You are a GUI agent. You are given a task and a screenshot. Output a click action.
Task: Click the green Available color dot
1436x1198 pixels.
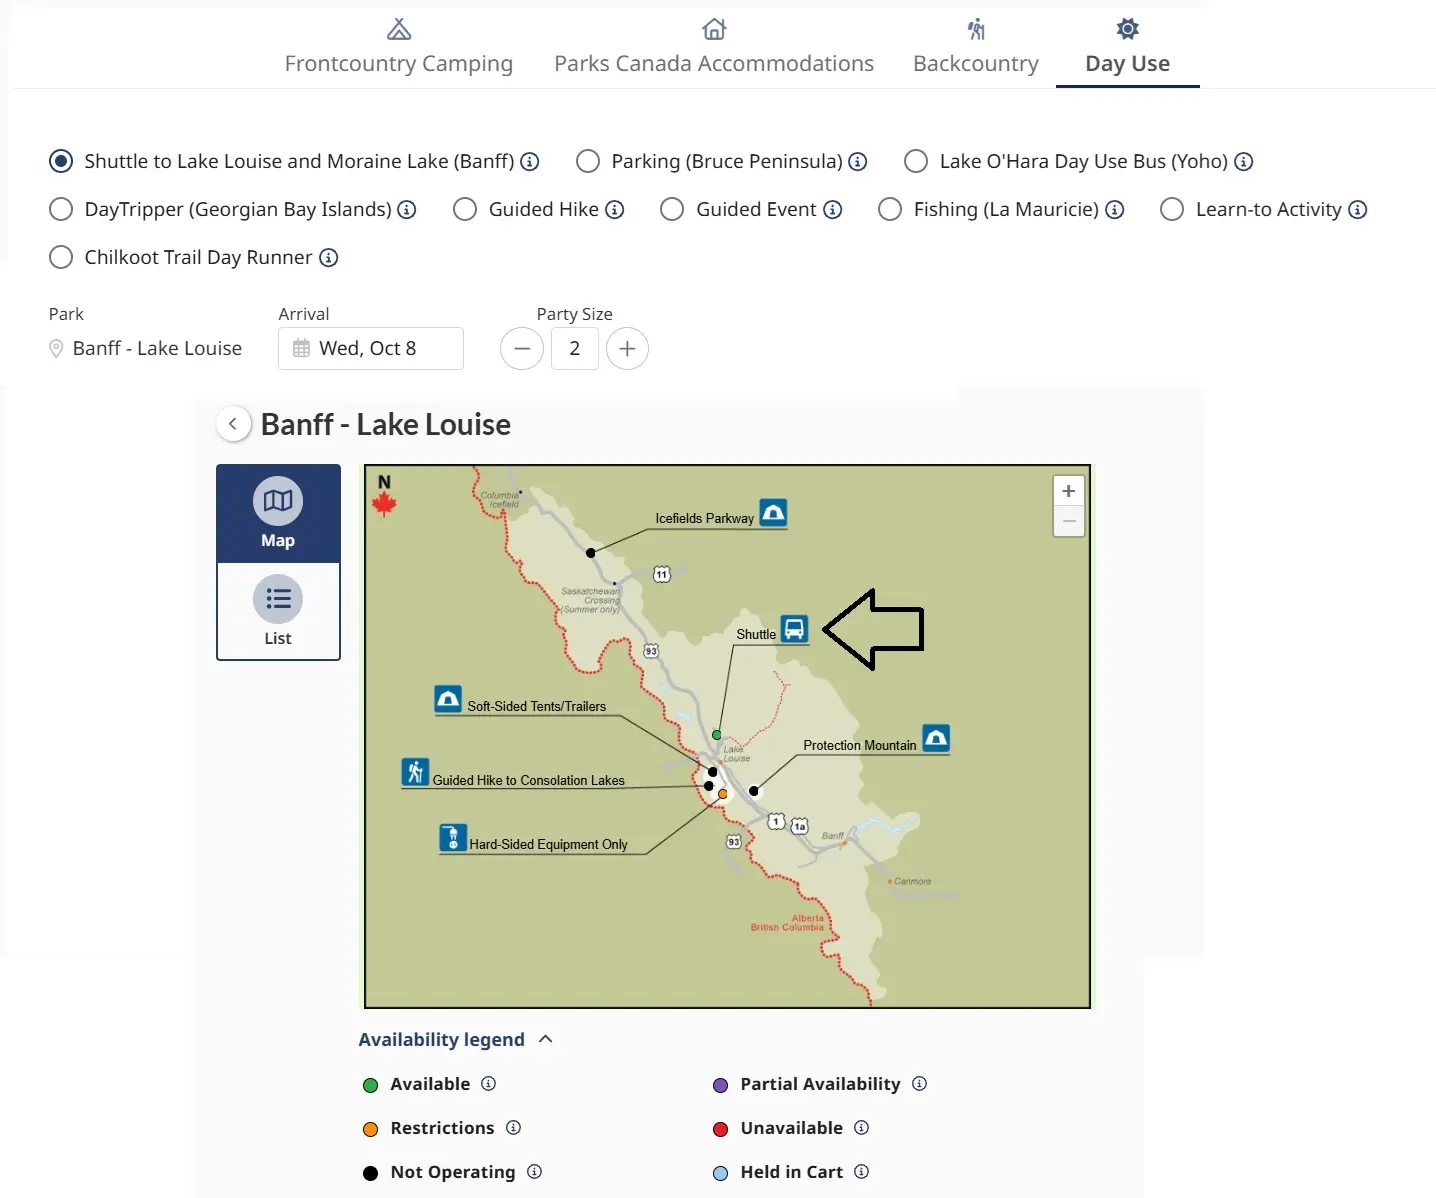370,1085
